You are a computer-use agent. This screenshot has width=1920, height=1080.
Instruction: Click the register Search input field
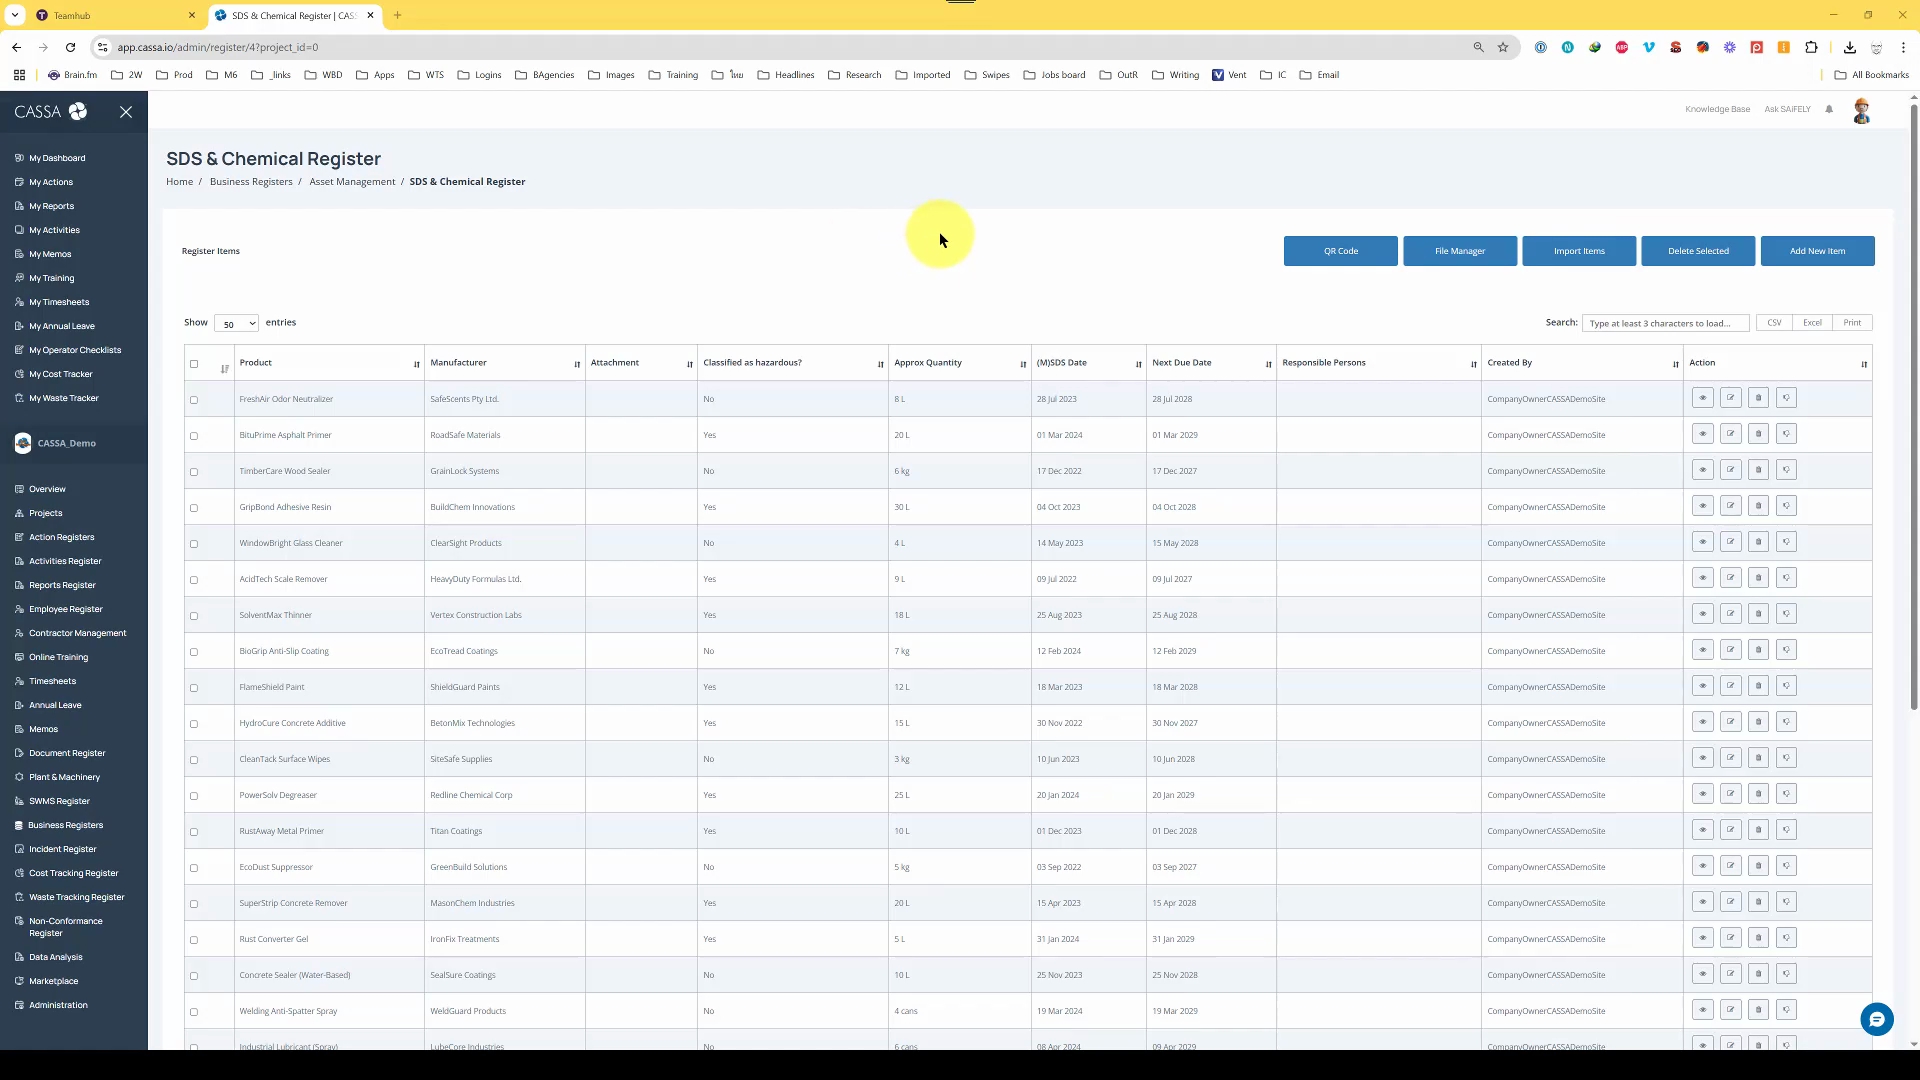coord(1664,323)
